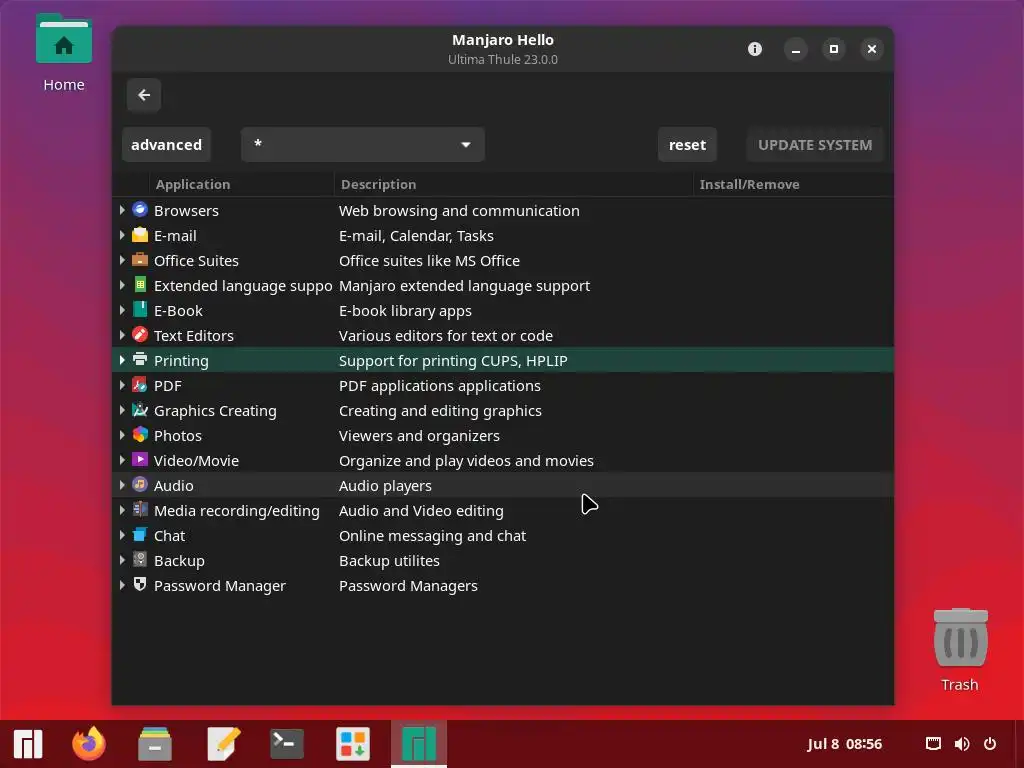Select 'Online messaging and chat' text
Screen dimensions: 1024x768
pyautogui.click(x=432, y=536)
